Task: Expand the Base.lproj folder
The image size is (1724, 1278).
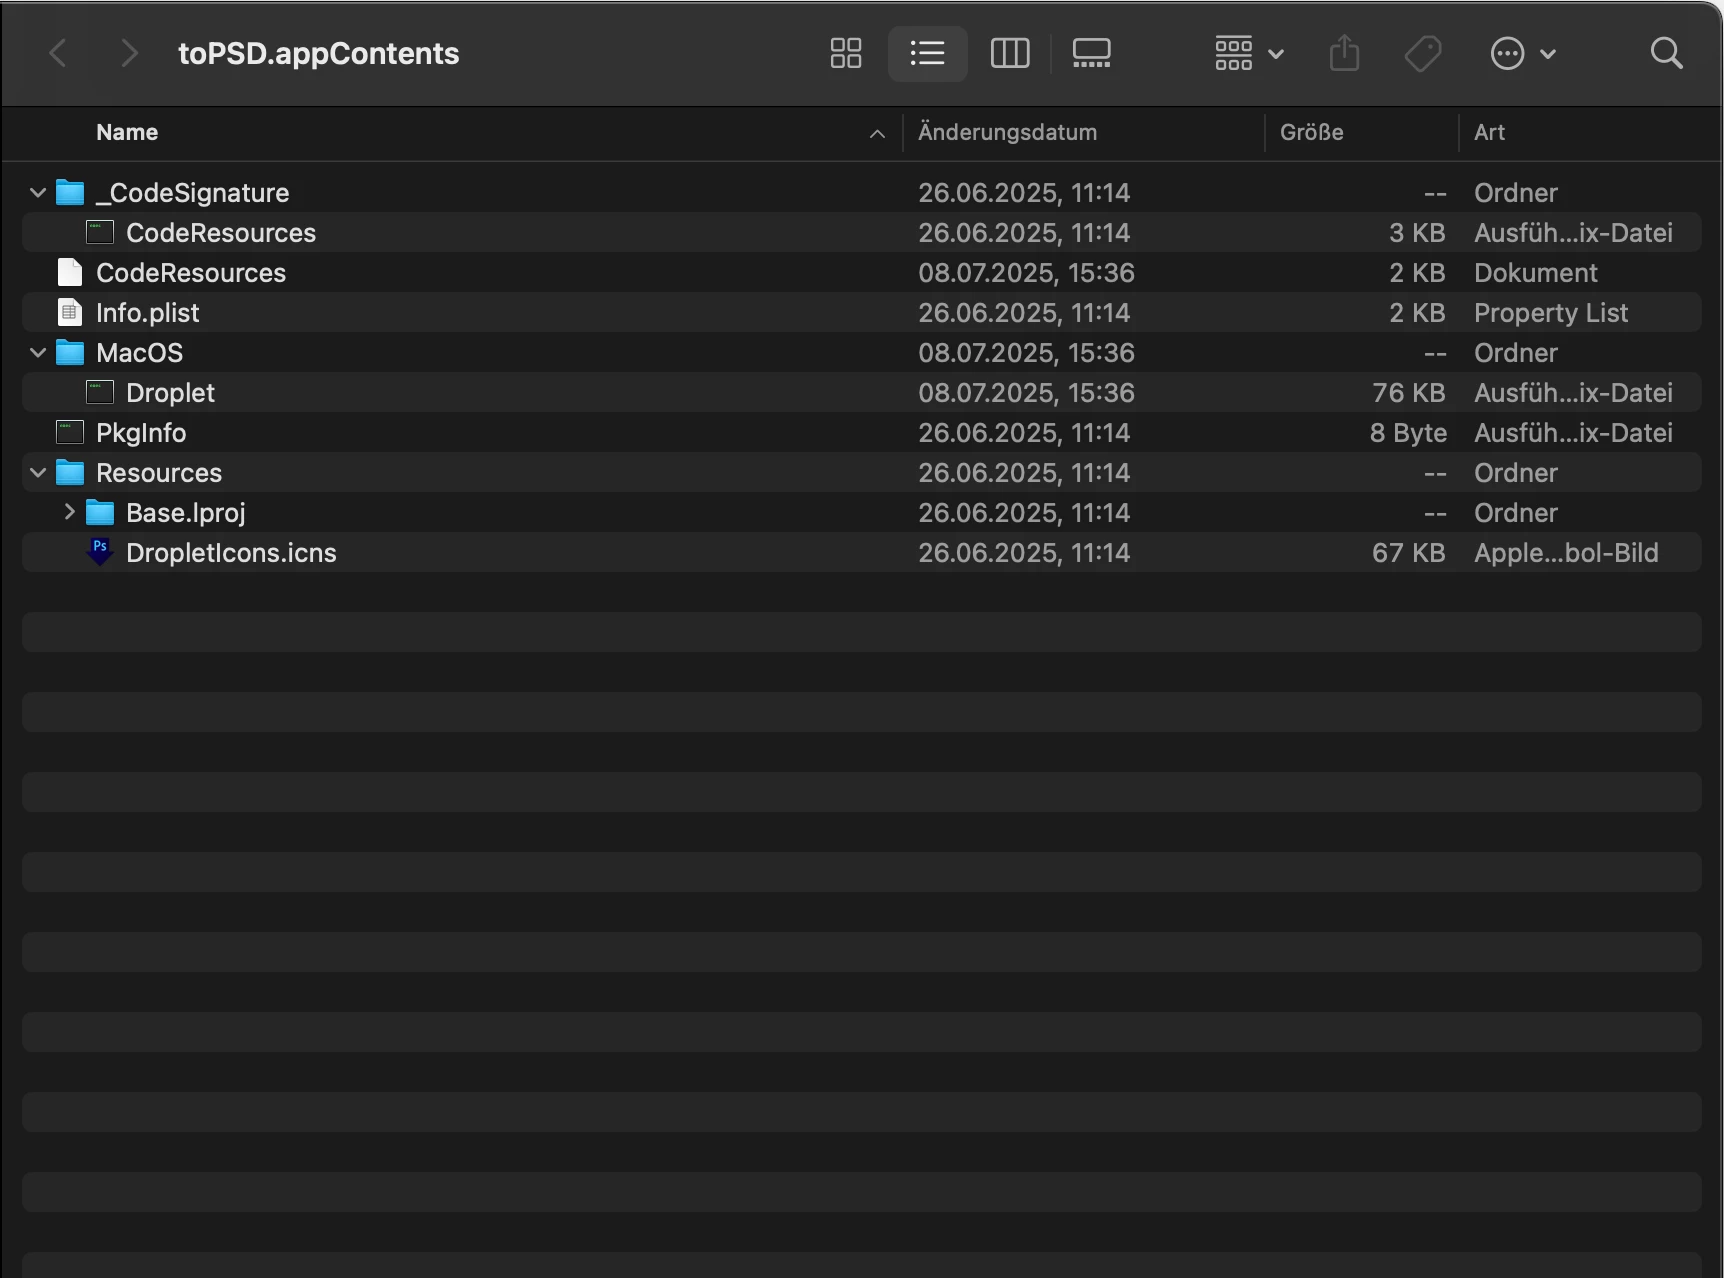Action: click(69, 512)
